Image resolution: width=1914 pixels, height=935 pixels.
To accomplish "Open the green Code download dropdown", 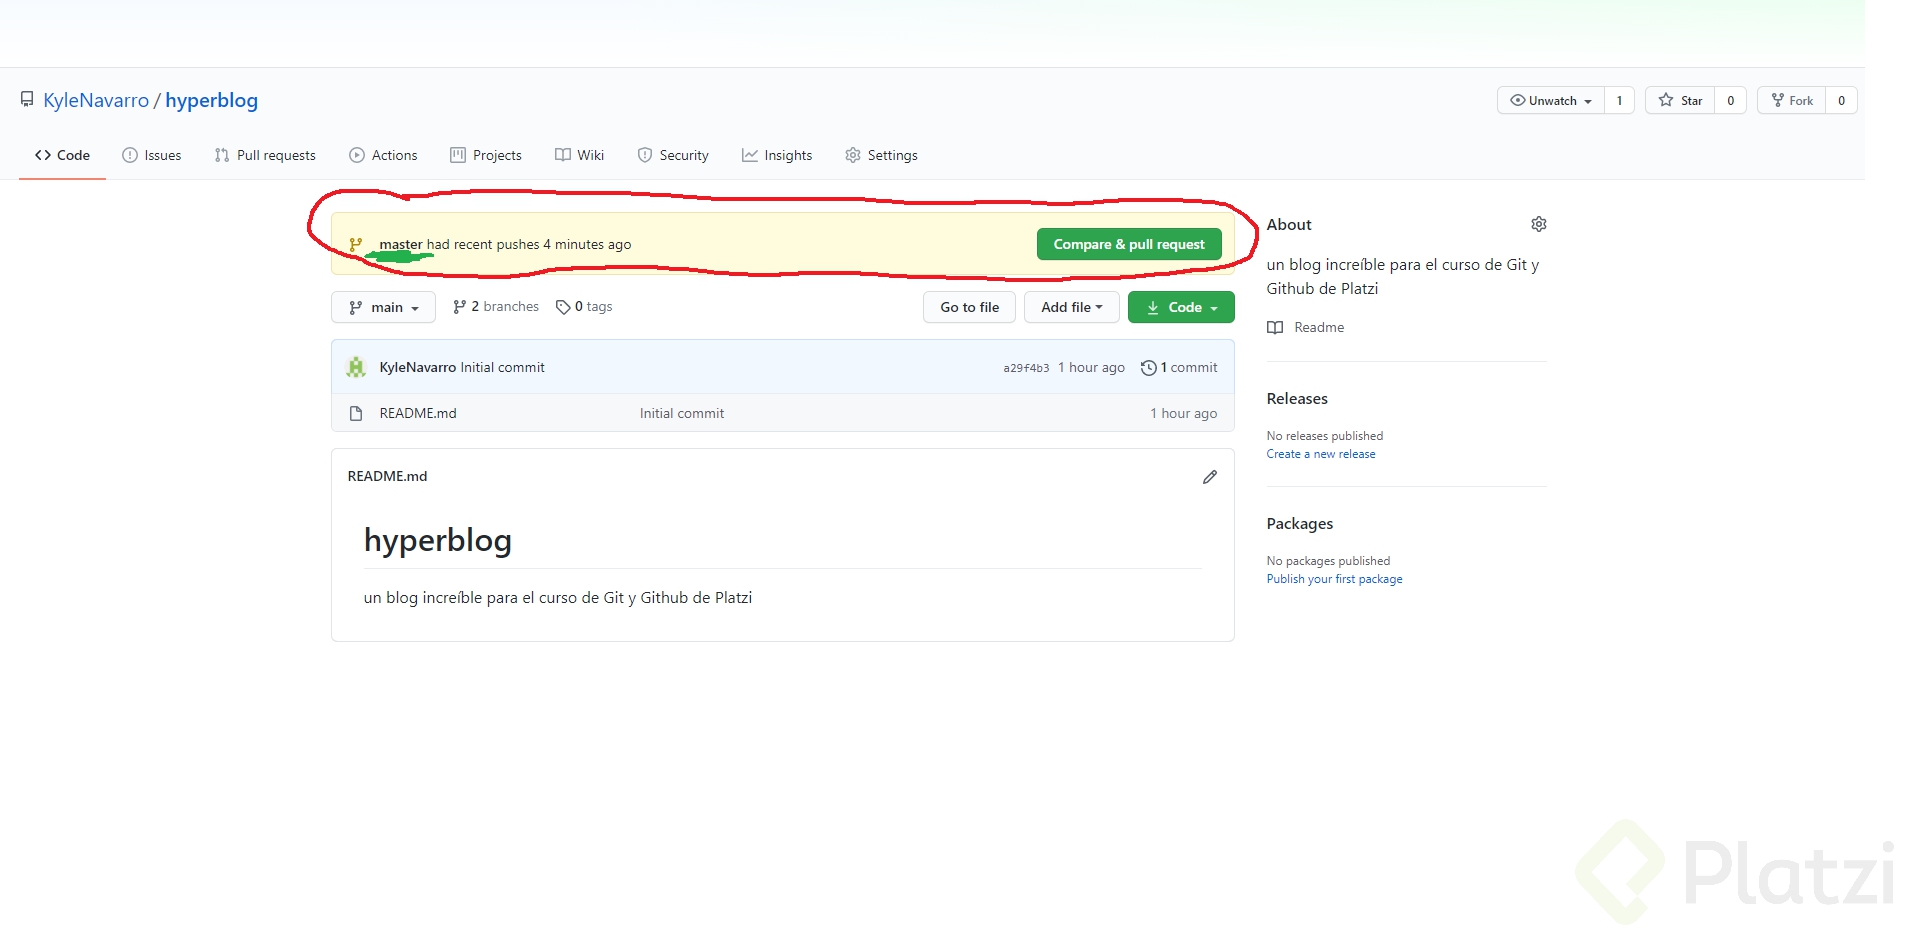I will tap(1181, 307).
